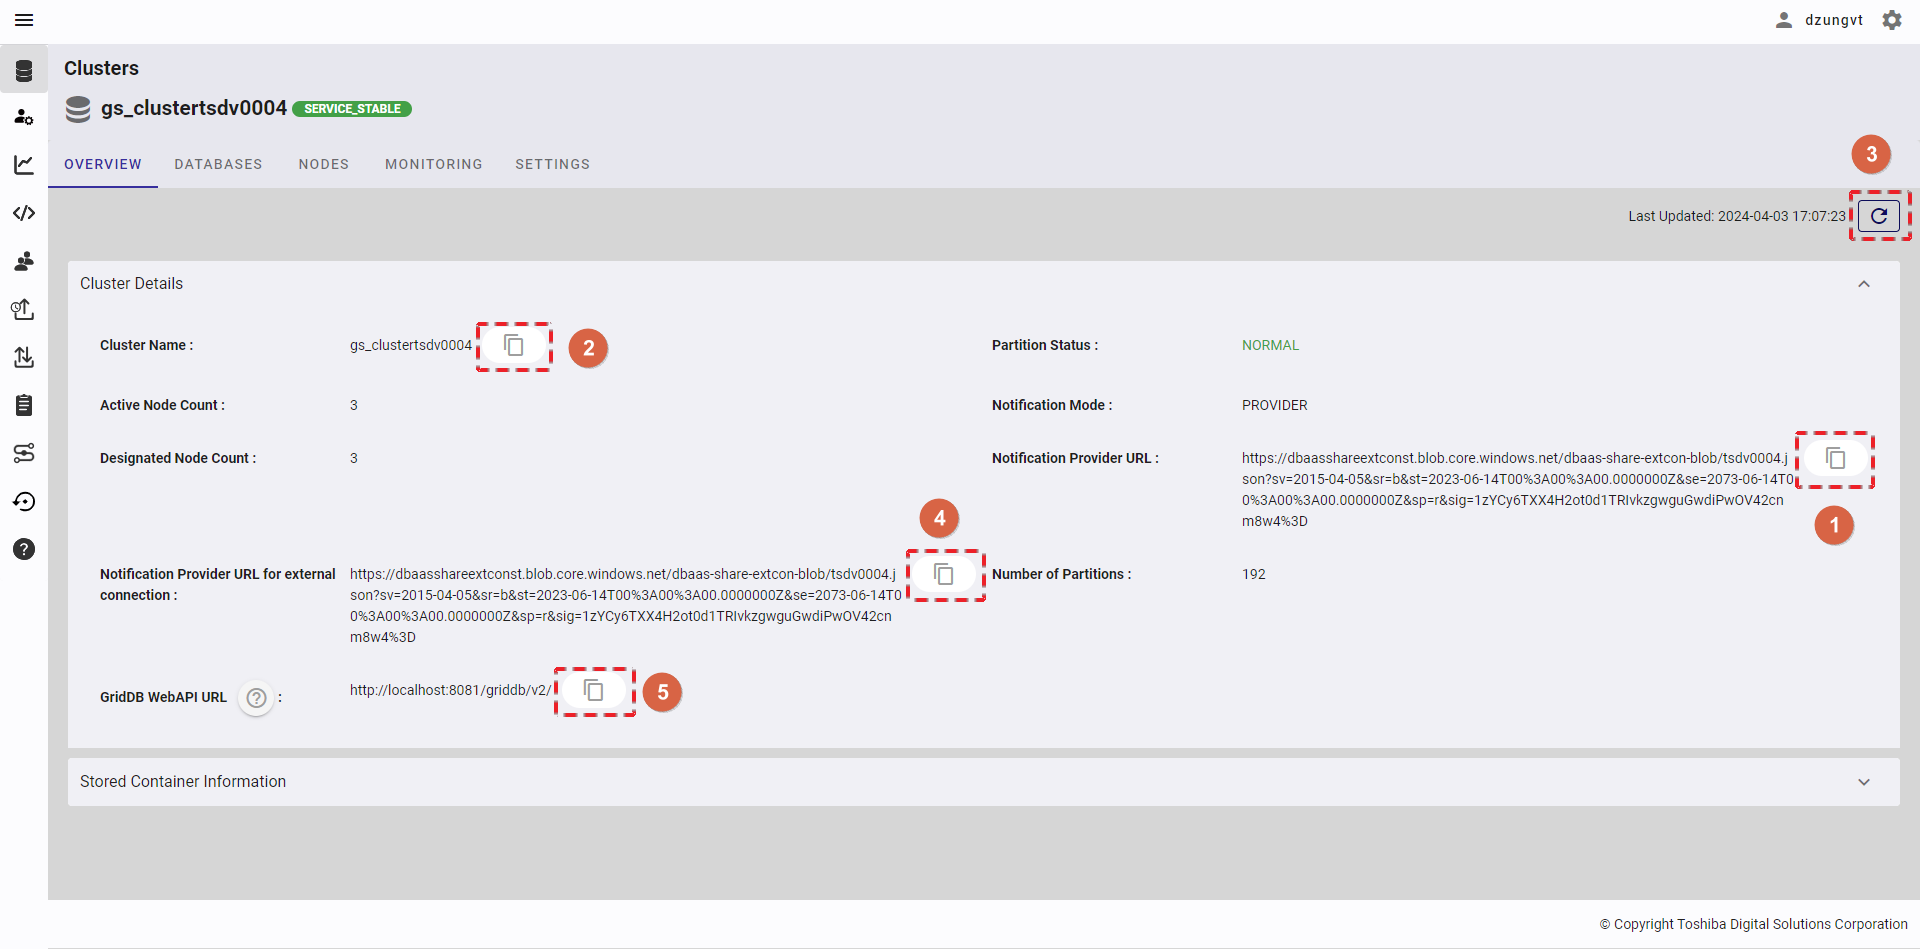This screenshot has height=949, width=1920.
Task: Open the help question mark sidebar icon
Action: 24,549
